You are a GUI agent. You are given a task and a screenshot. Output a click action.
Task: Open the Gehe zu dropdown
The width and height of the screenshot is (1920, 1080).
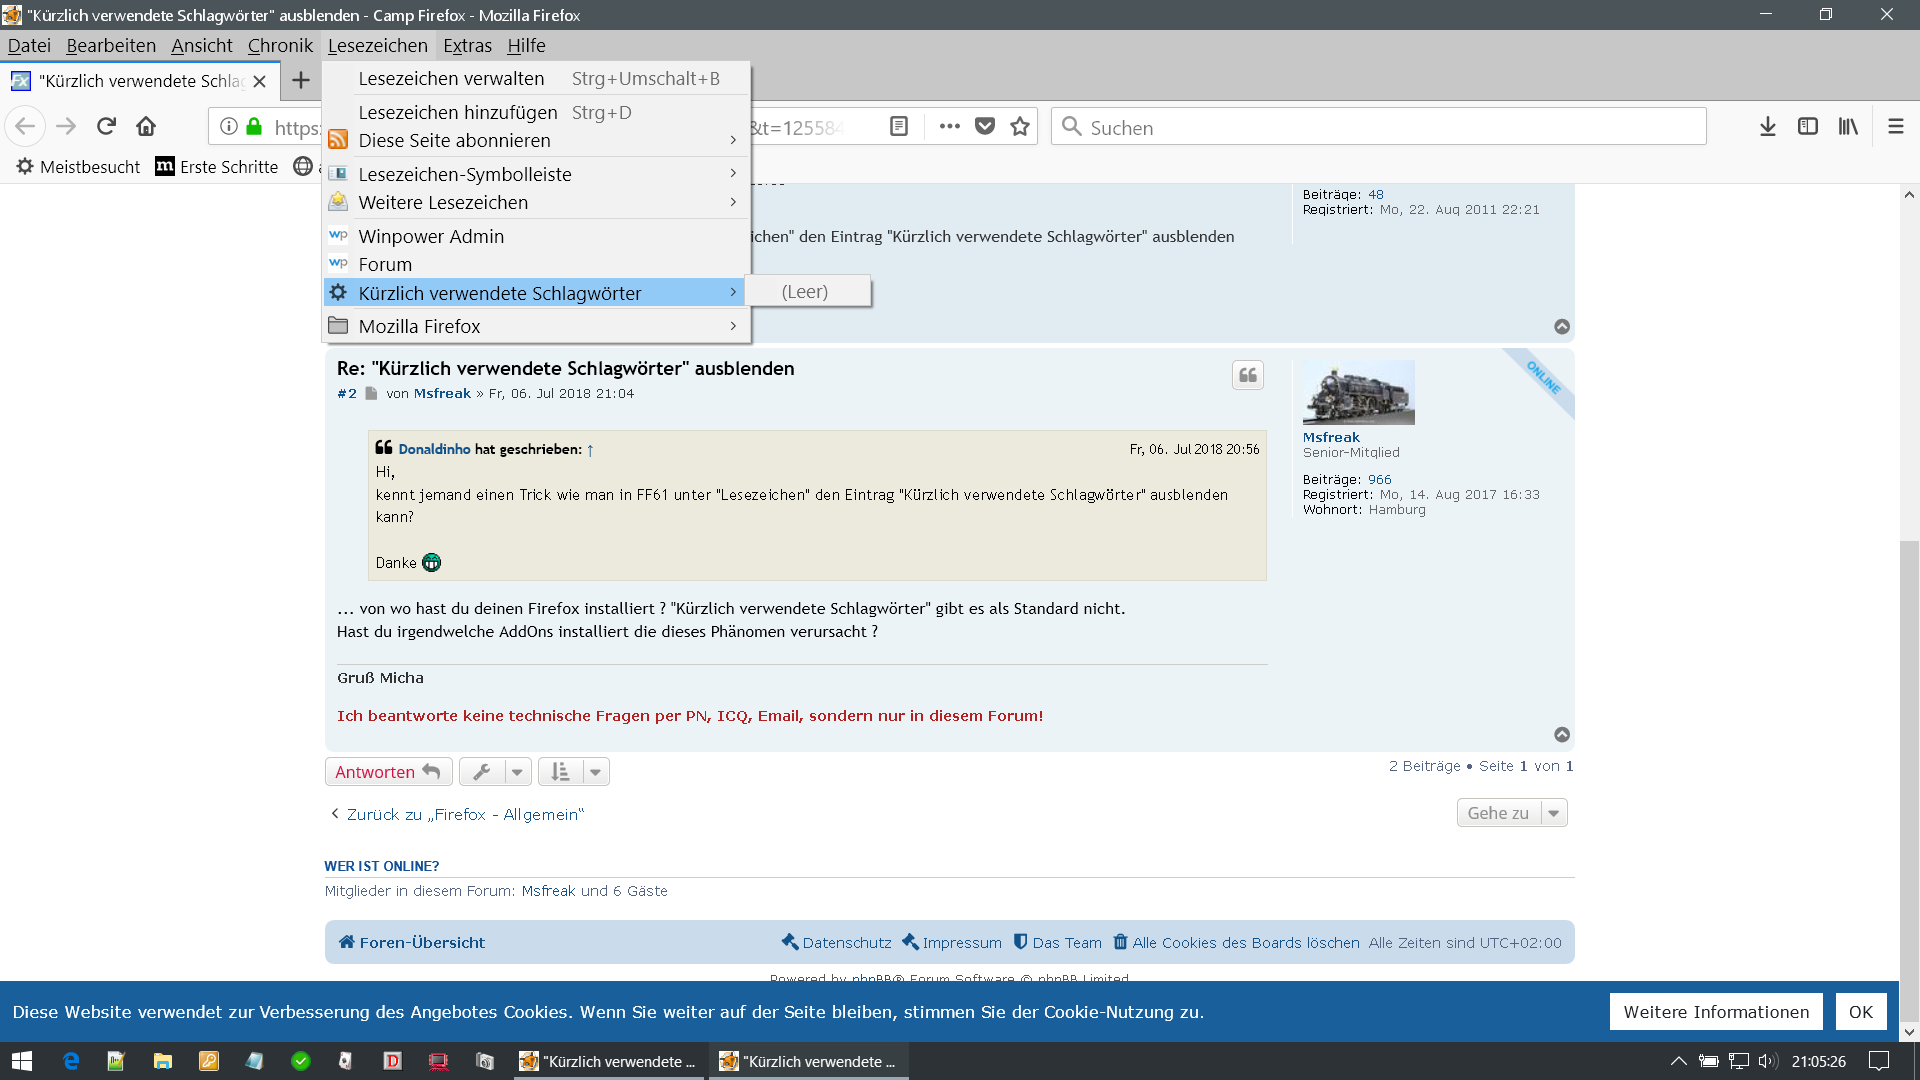click(x=1511, y=813)
